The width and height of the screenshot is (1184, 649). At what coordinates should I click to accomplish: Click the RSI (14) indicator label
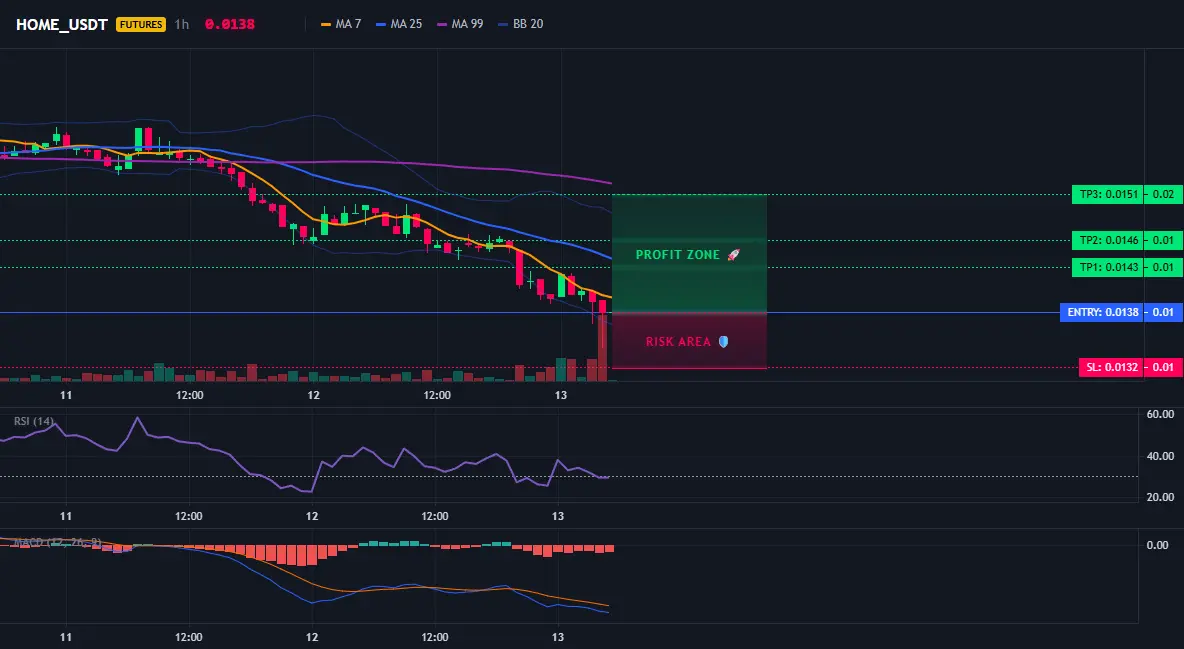click(34, 421)
